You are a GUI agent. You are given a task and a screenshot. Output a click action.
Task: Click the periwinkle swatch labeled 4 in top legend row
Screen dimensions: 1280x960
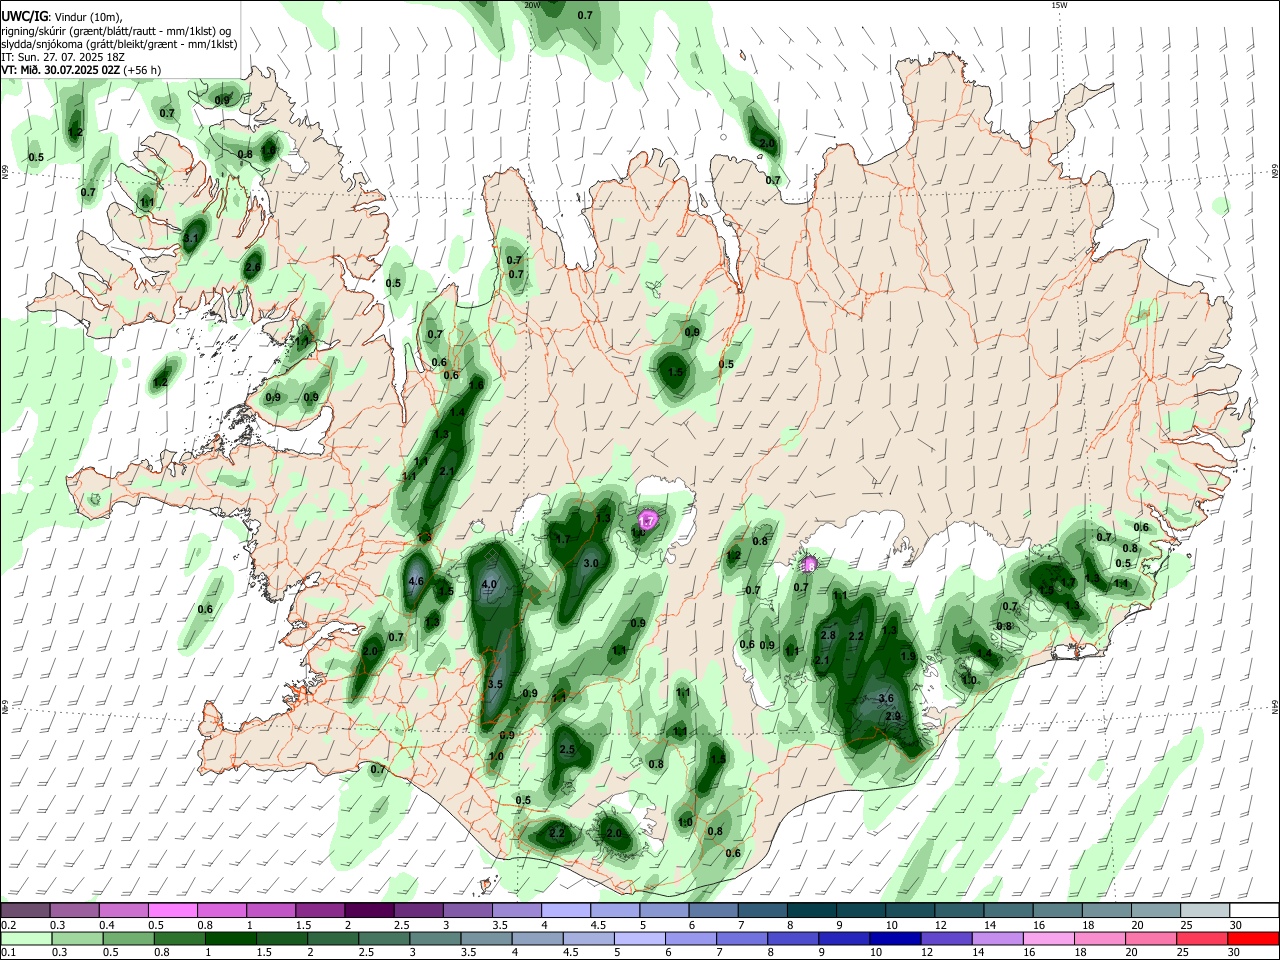tap(566, 910)
